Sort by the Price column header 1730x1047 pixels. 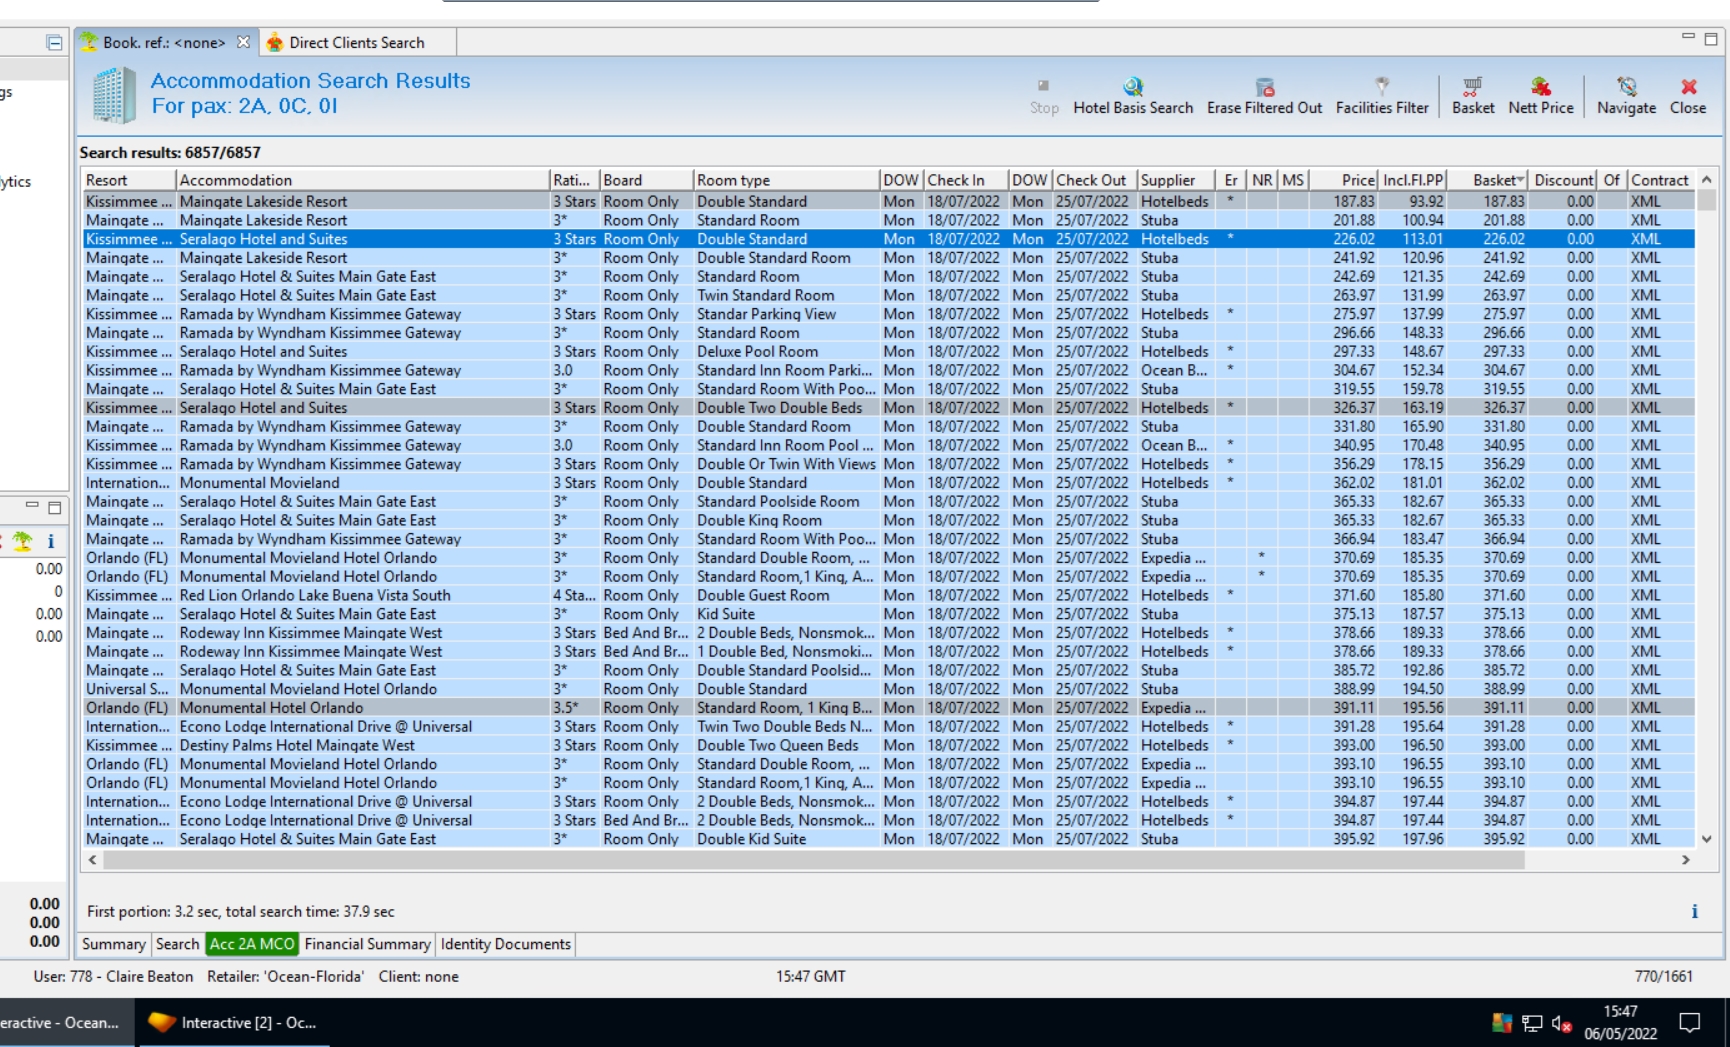tap(1343, 180)
